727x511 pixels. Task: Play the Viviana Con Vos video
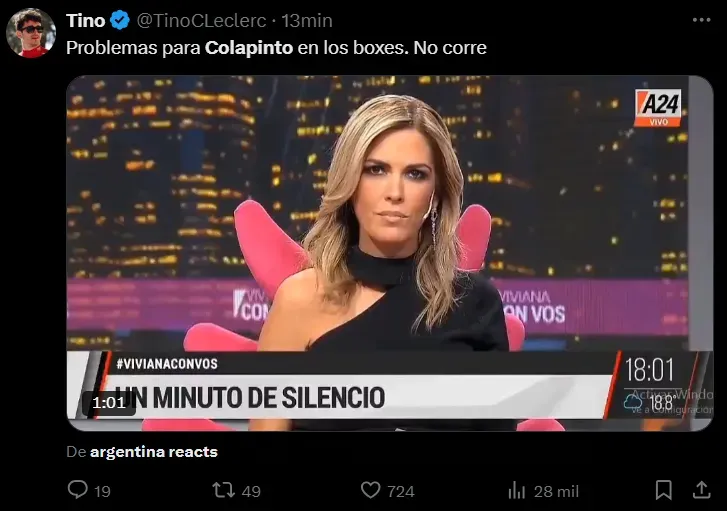[x=389, y=253]
